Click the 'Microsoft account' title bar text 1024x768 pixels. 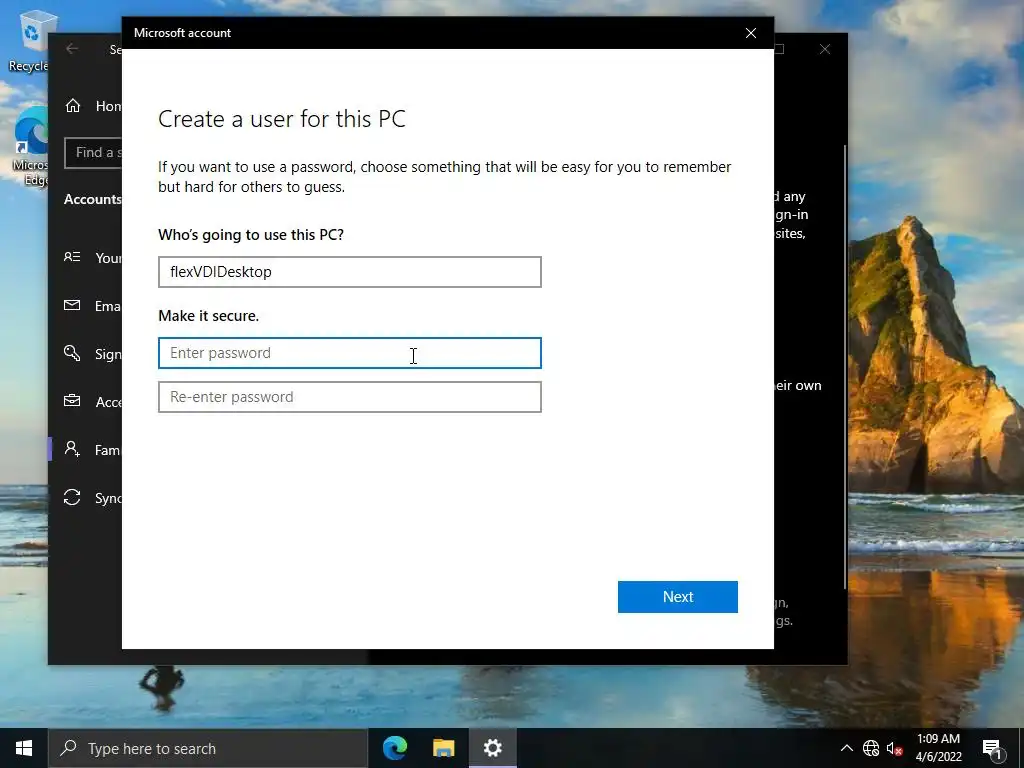(182, 33)
